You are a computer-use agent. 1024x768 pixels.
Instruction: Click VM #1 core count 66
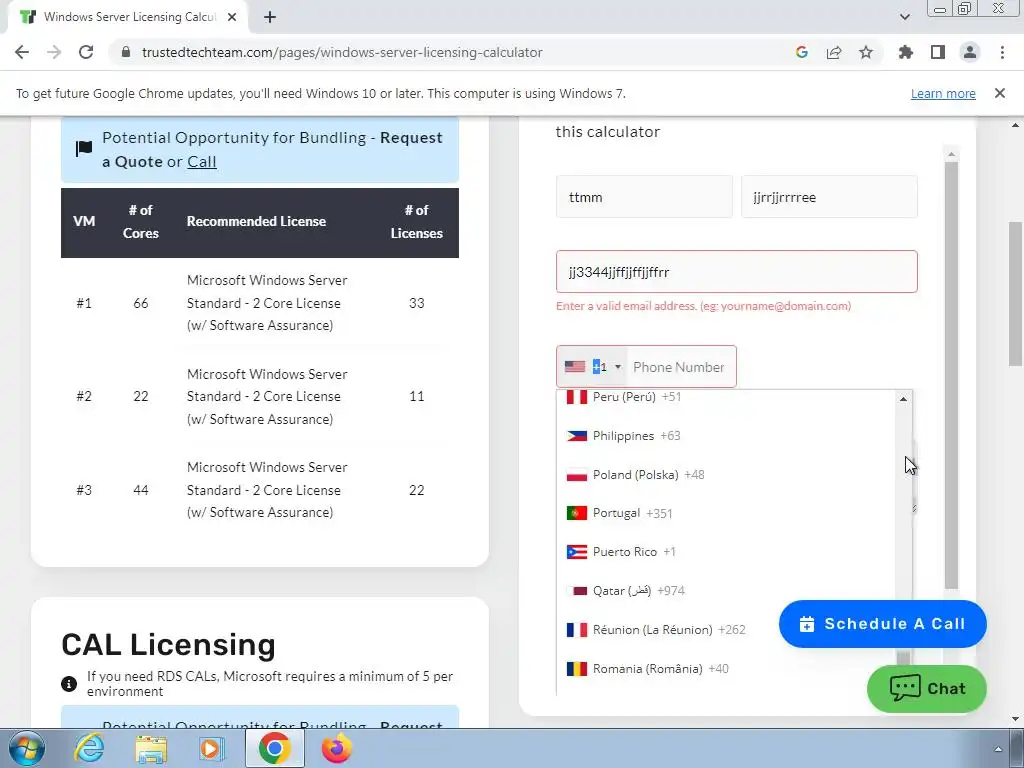click(140, 303)
